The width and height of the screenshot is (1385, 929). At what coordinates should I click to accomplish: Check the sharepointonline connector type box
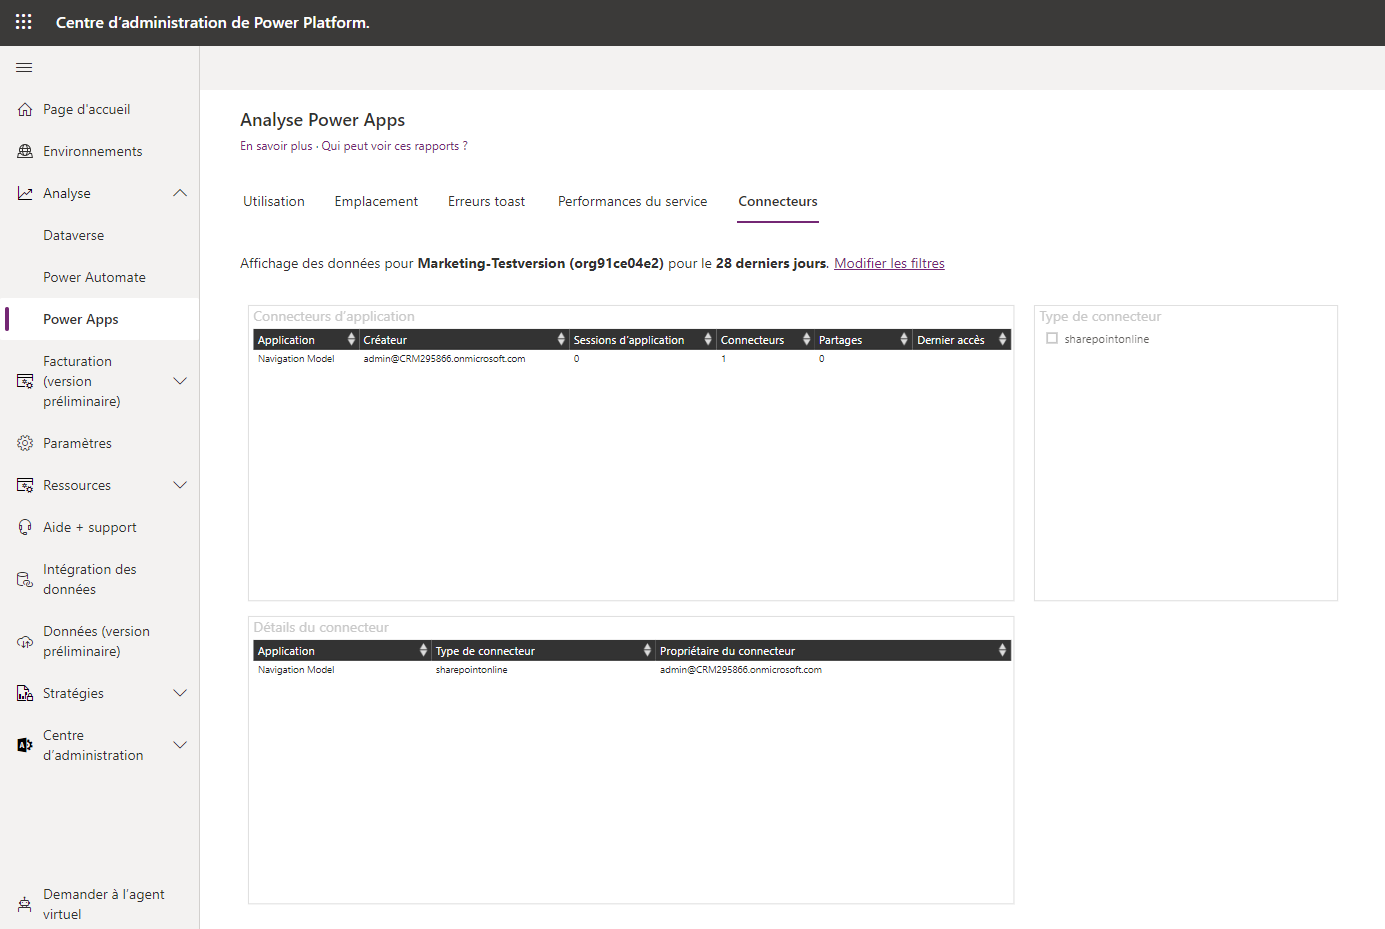coord(1052,339)
